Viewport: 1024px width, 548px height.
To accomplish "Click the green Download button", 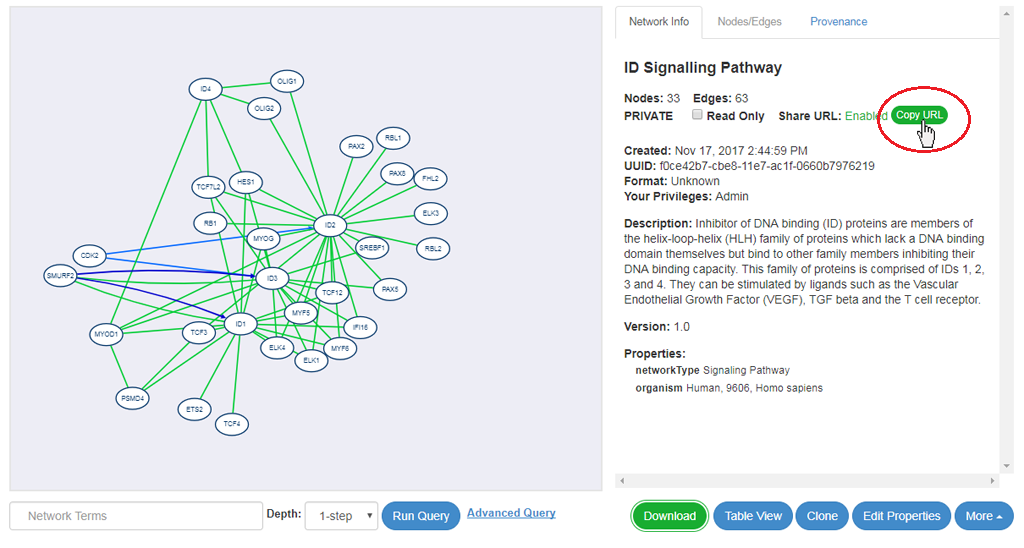I will [x=669, y=516].
